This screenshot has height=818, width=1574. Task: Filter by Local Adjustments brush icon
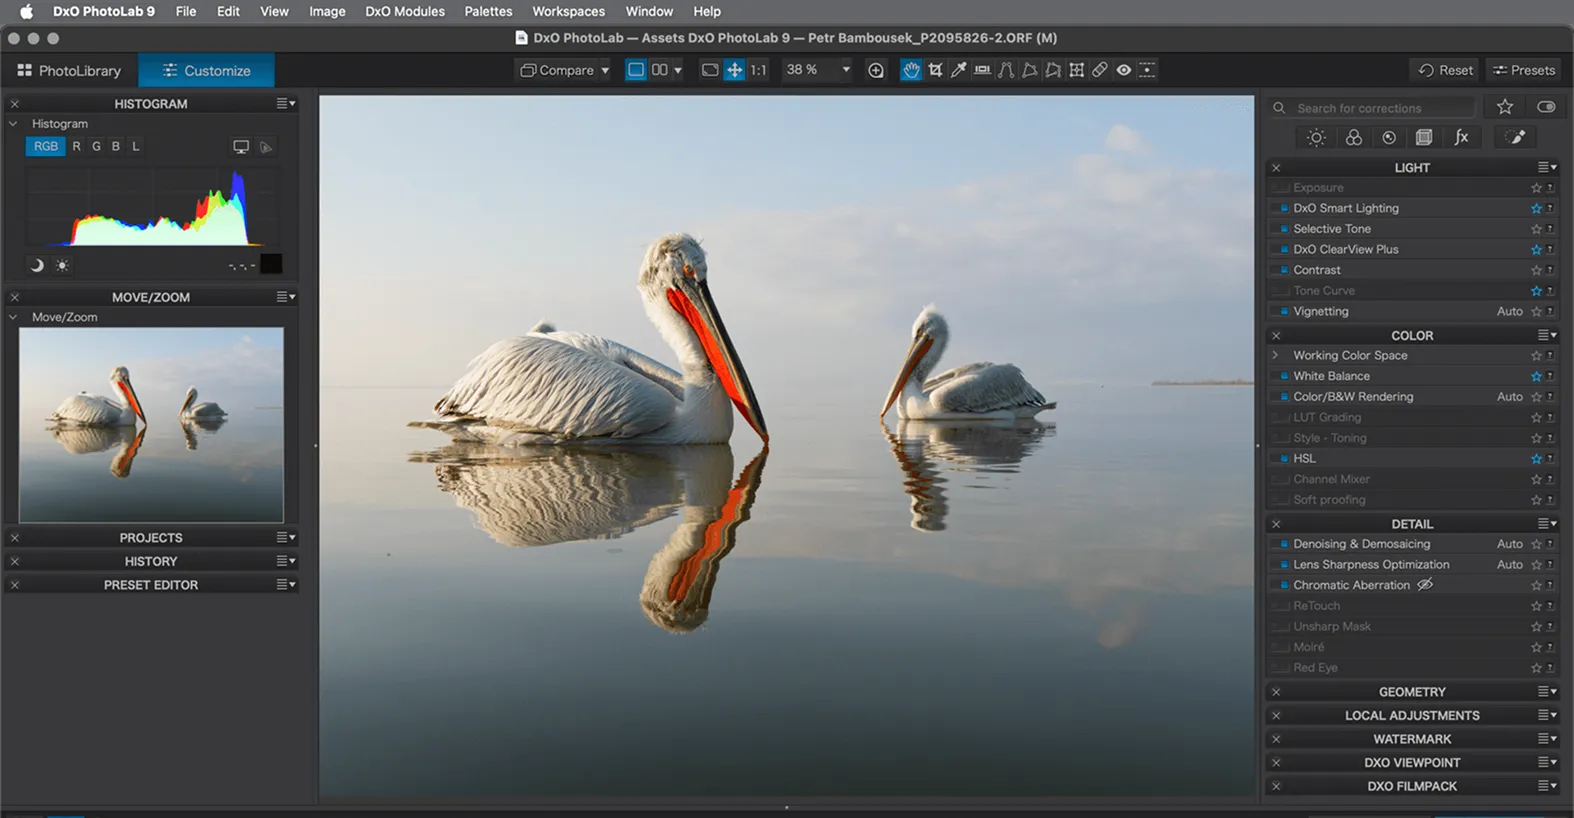(1517, 138)
